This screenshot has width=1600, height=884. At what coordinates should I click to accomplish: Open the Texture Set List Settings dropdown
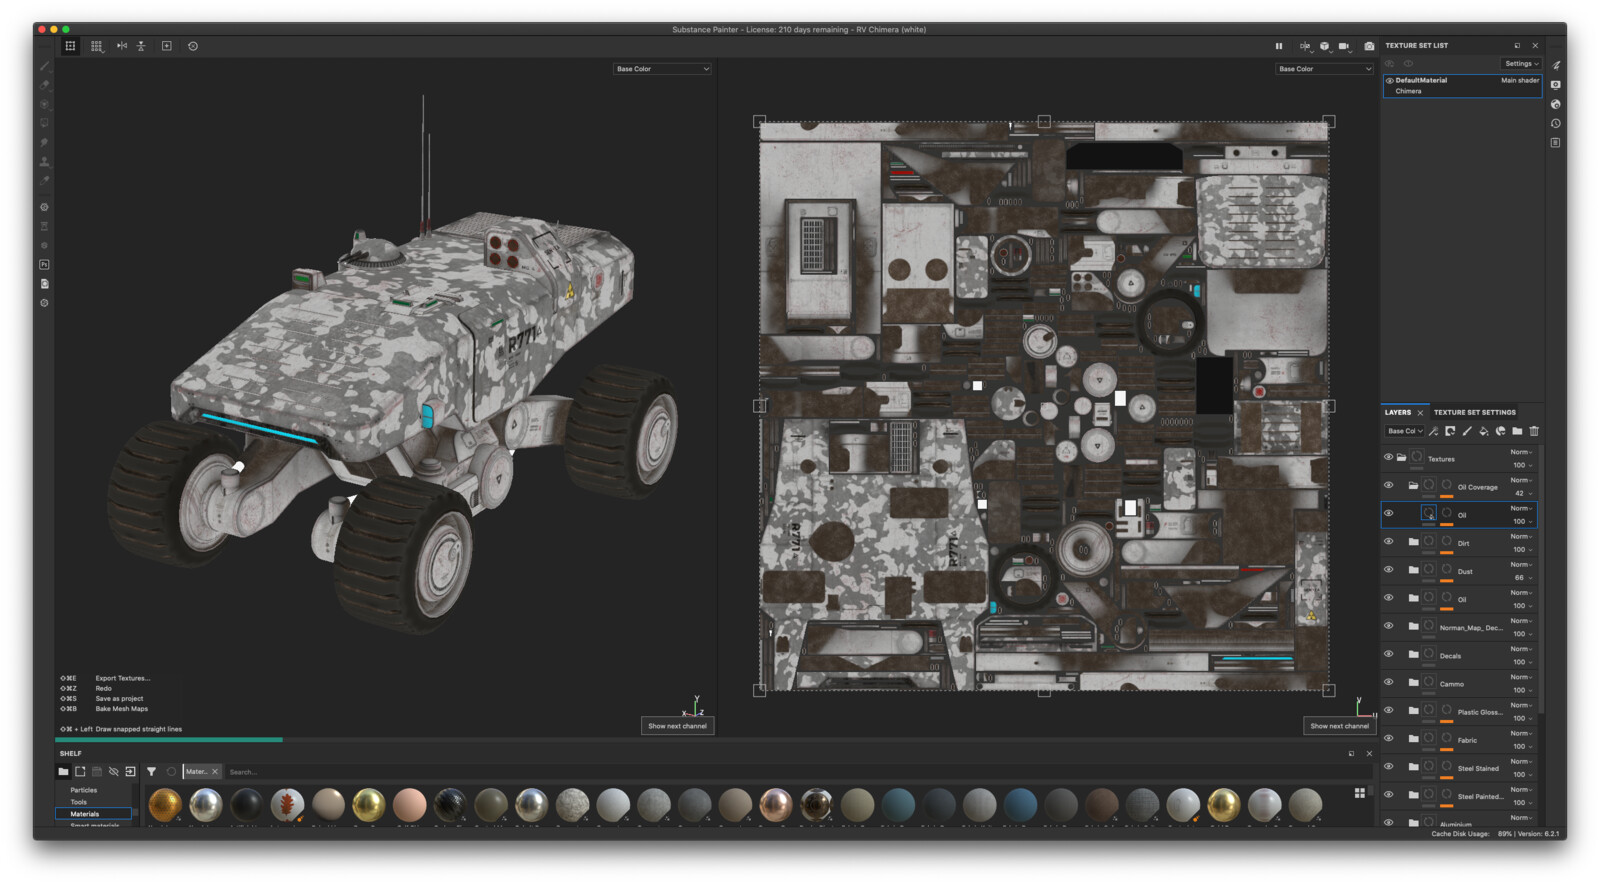[1521, 64]
